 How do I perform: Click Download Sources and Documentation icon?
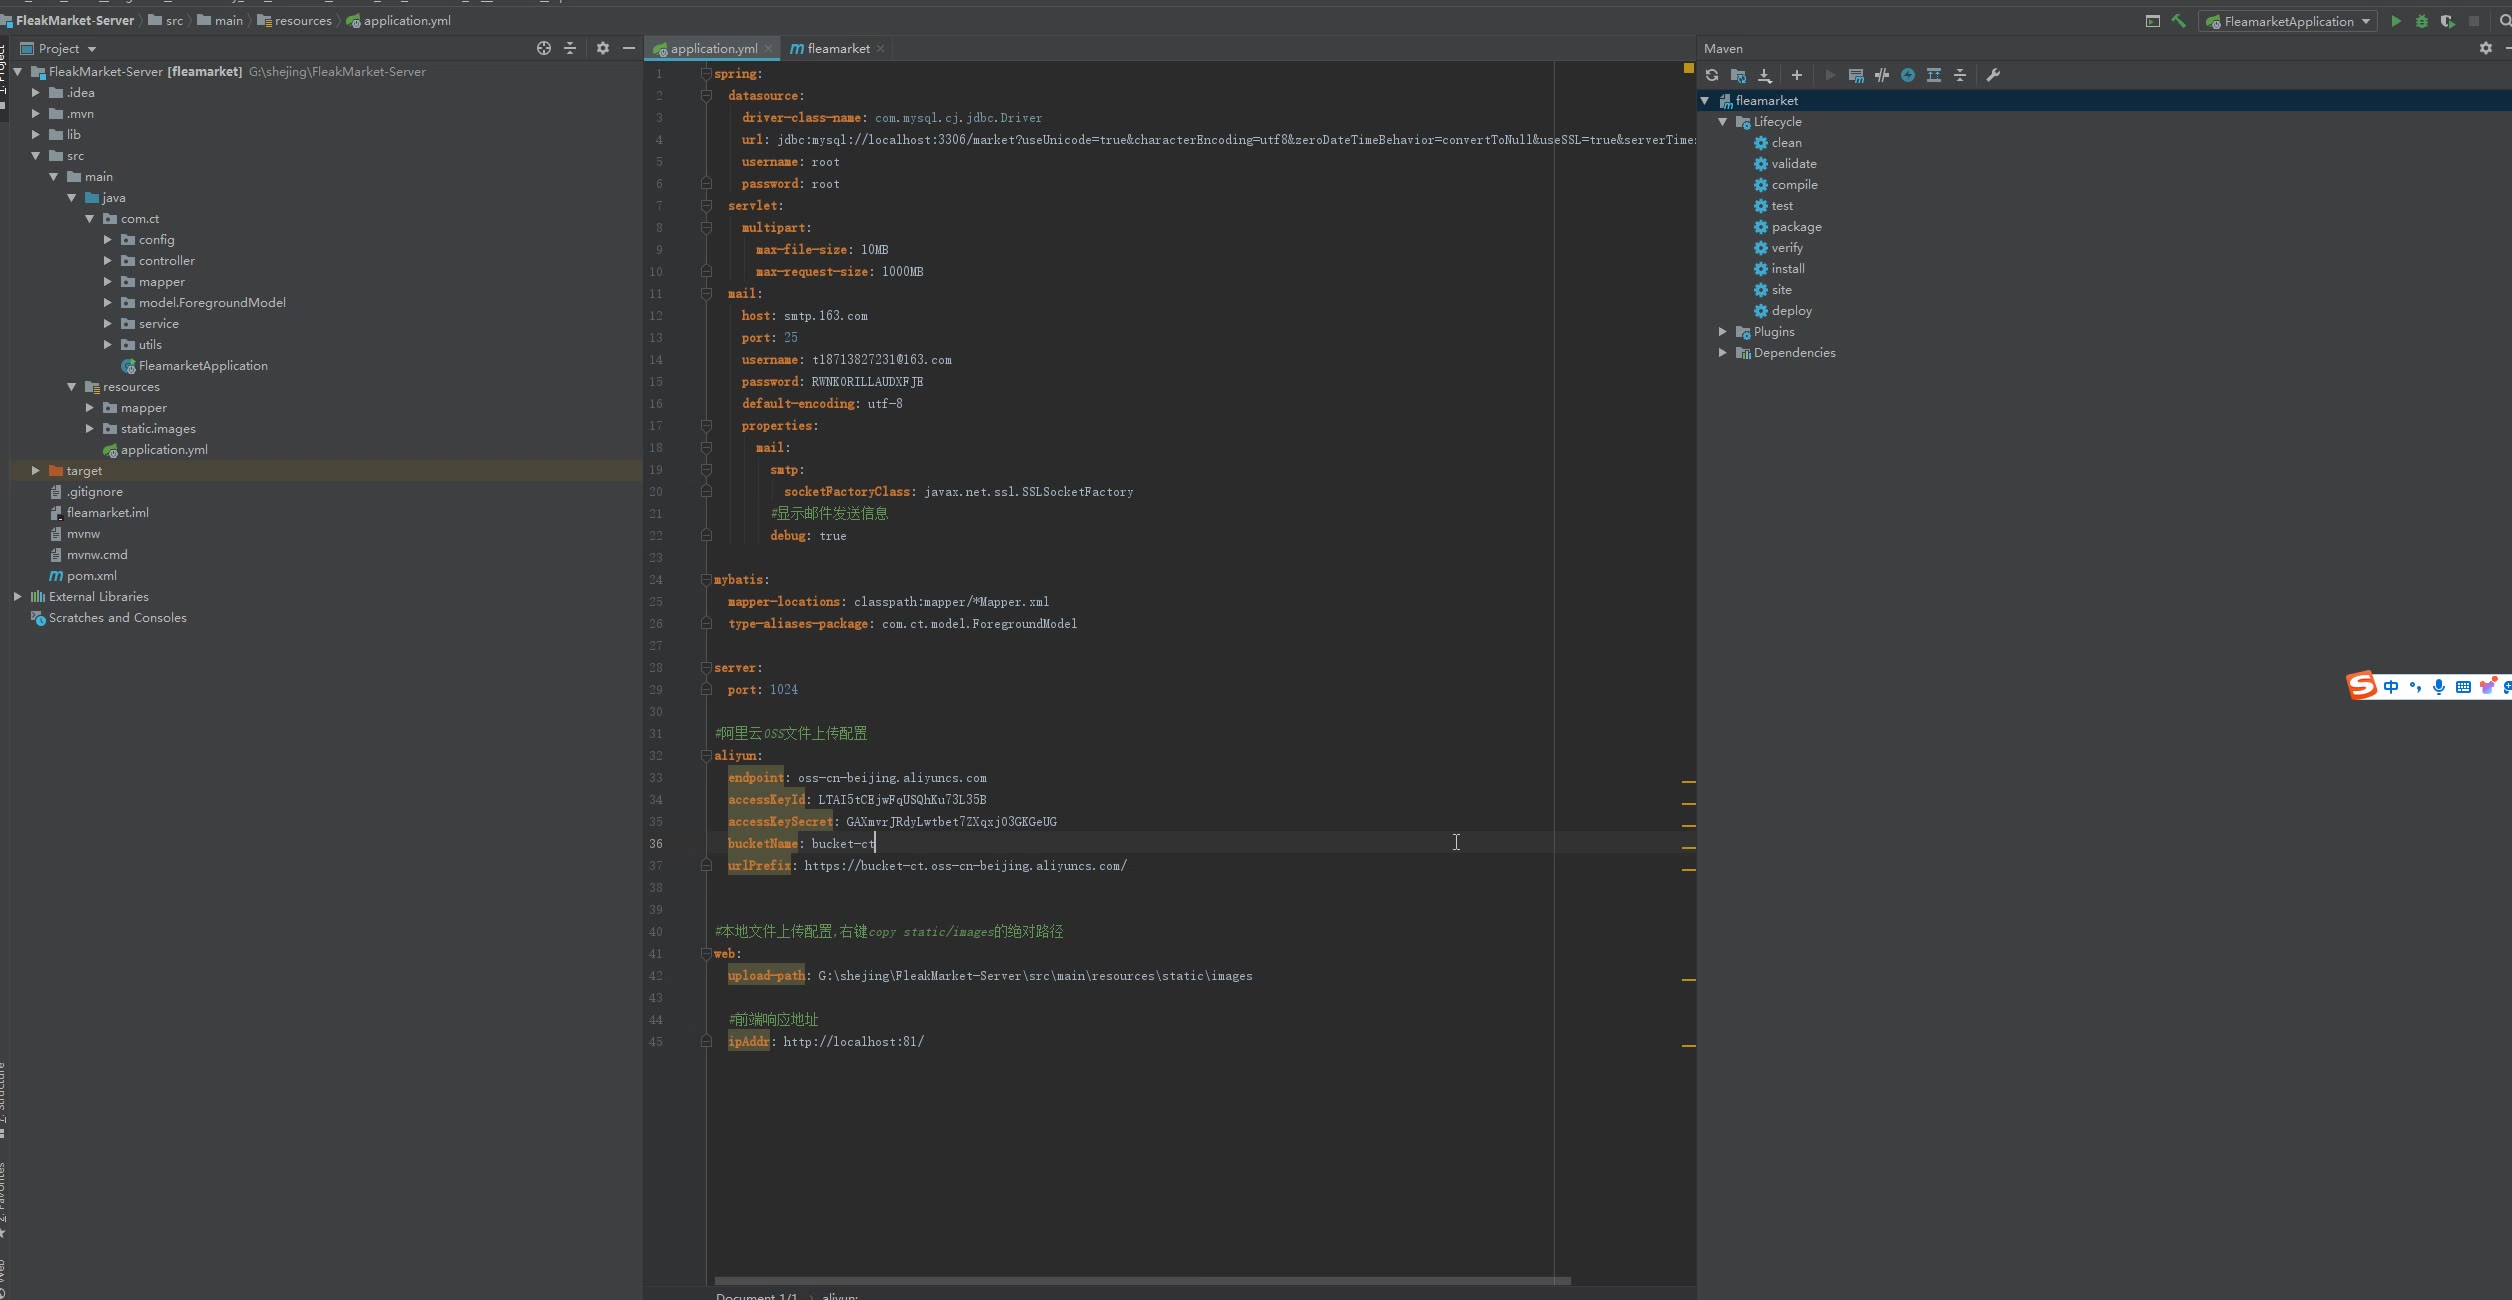click(x=1765, y=75)
